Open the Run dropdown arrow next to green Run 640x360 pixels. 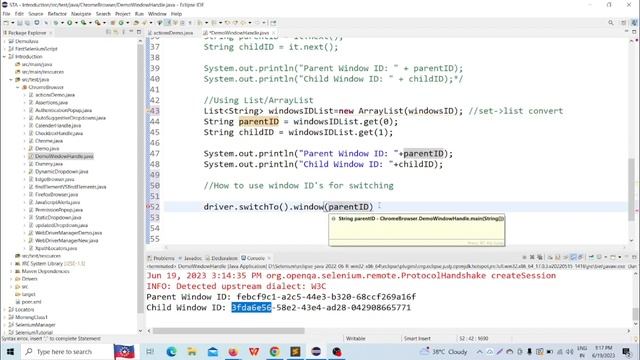[x=76, y=23]
